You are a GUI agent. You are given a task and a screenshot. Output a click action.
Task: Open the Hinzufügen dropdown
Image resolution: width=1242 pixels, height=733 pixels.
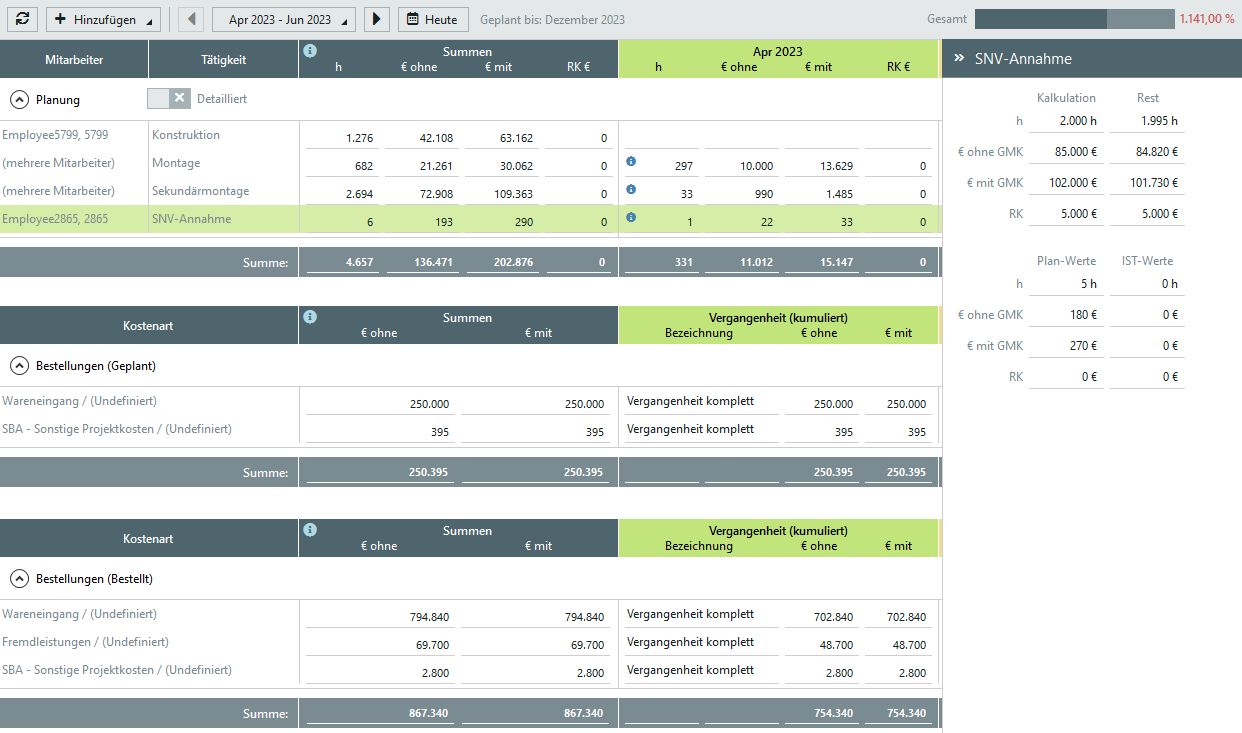click(103, 19)
